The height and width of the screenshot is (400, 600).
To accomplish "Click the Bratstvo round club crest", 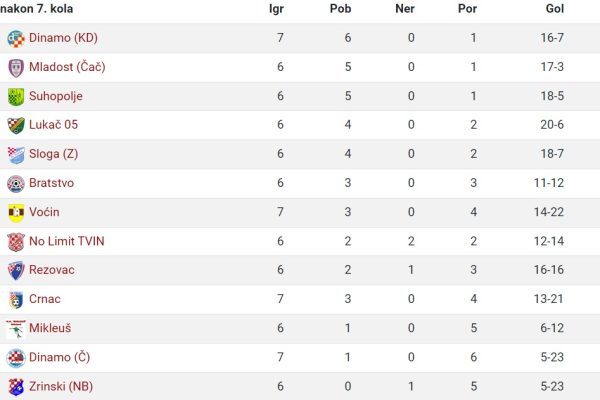I will pos(16,184).
